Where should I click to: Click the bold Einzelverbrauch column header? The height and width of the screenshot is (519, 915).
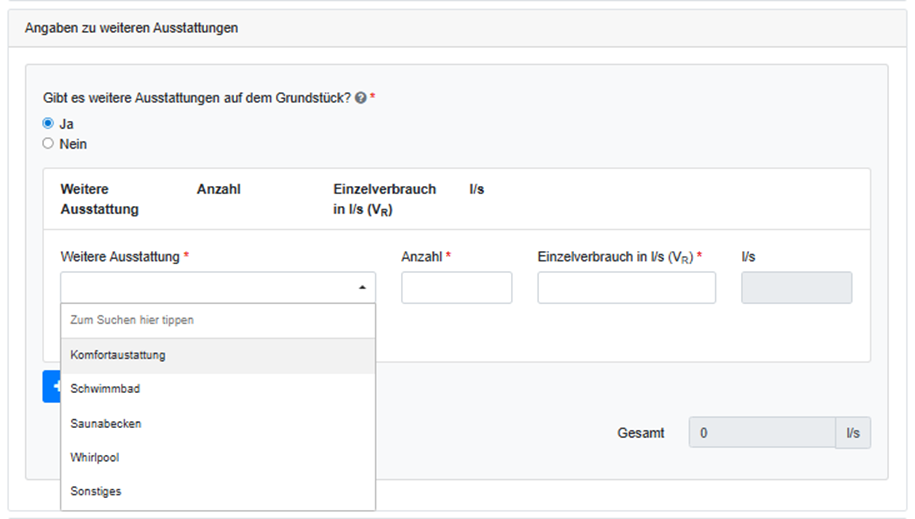[x=384, y=199]
